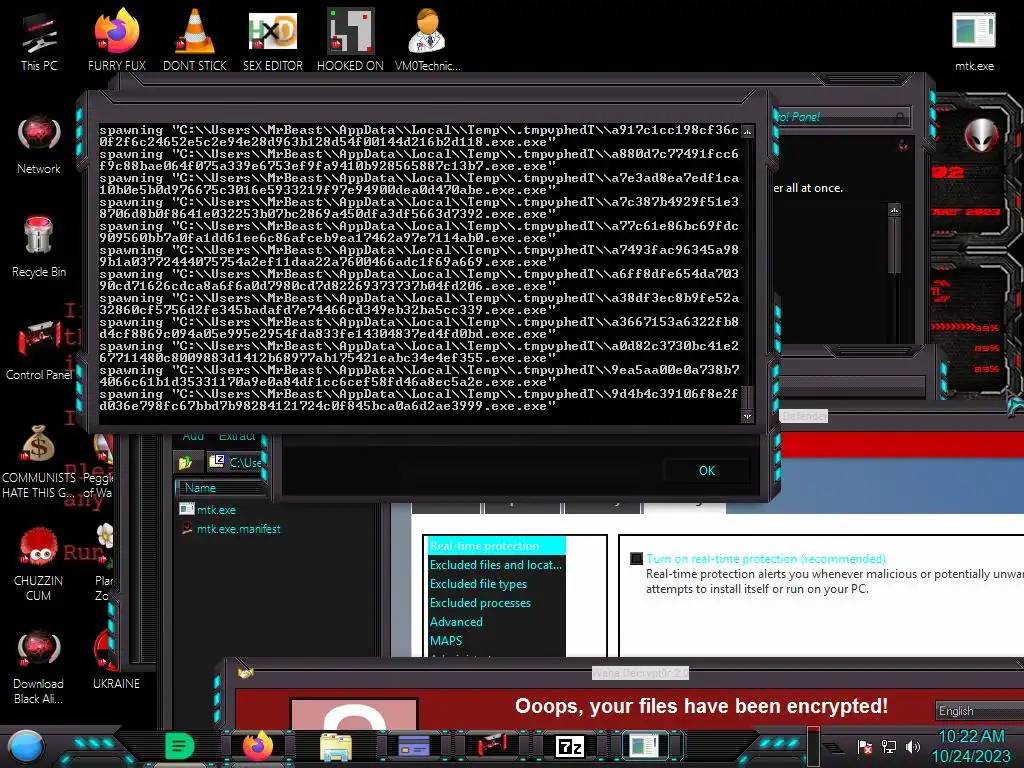Viewport: 1024px width, 768px height.
Task: Select mtk.exe in the 7-Zip list
Action: pyautogui.click(x=216, y=509)
